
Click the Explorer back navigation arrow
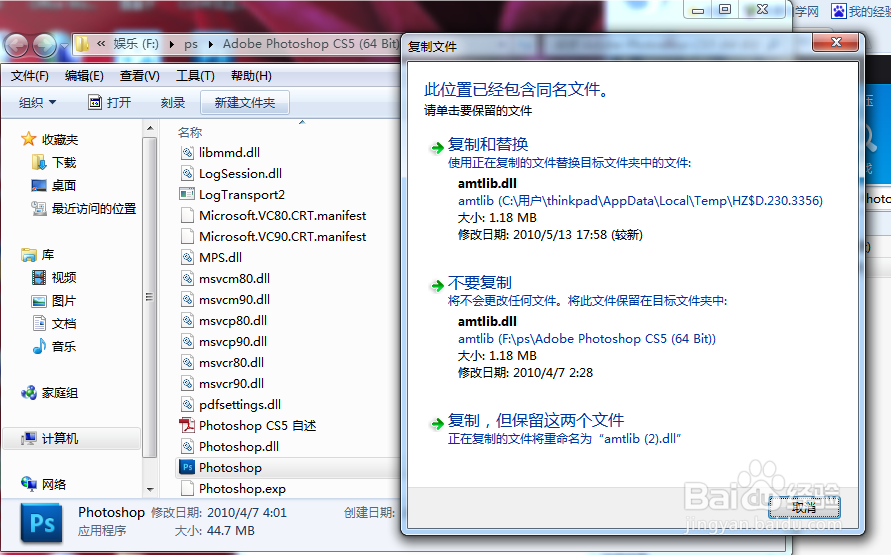[16, 45]
